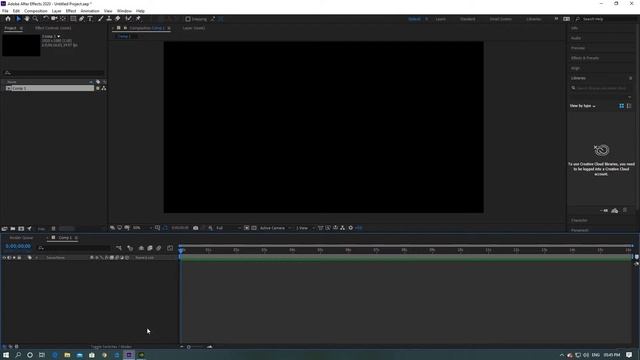Open the Effect menu
The width and height of the screenshot is (640, 360).
(71, 11)
